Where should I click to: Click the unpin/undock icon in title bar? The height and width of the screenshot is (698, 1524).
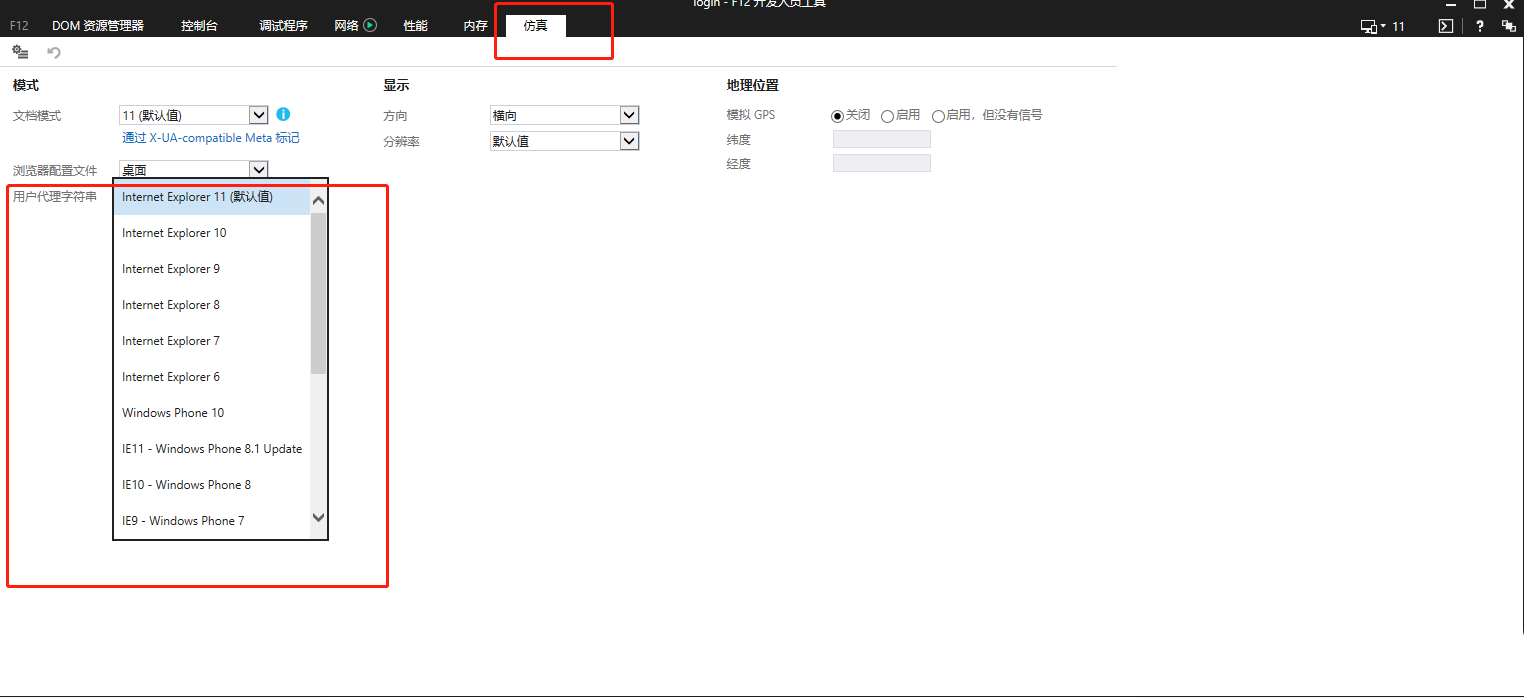point(1510,25)
